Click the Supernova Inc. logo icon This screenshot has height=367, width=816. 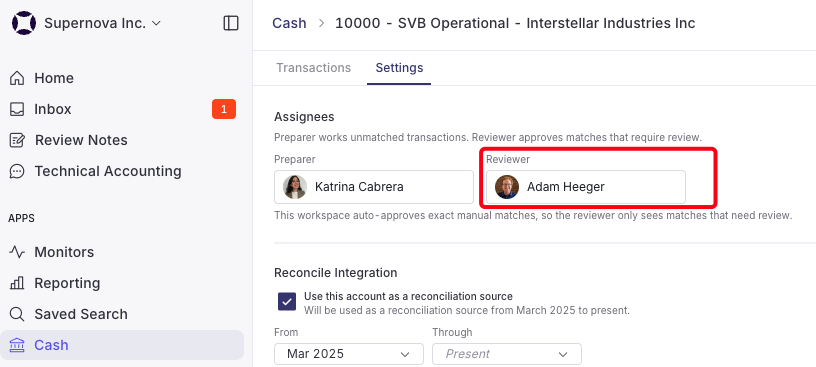coord(23,23)
